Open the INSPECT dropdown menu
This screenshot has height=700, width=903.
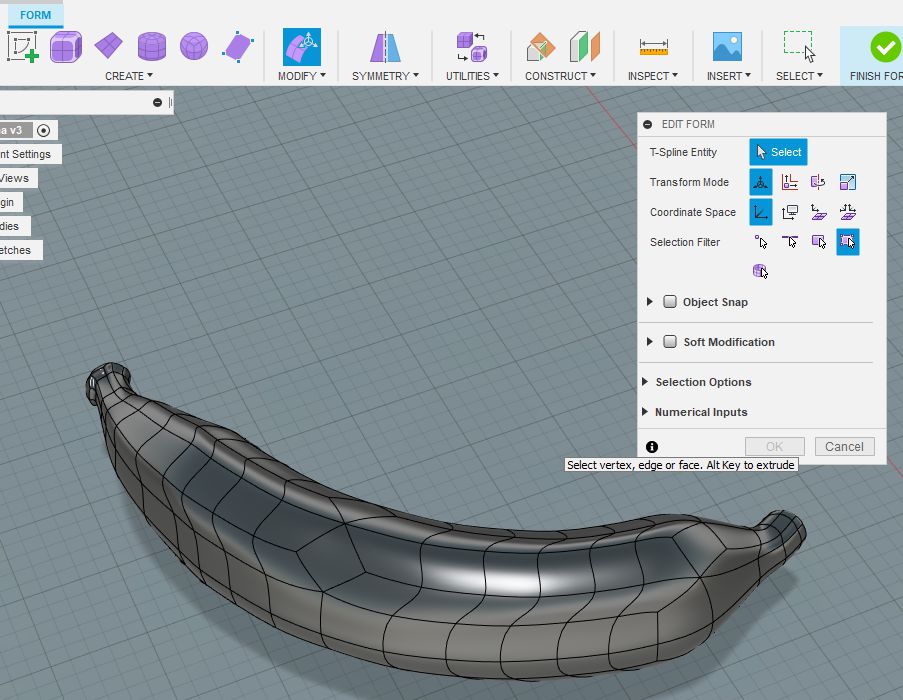tap(652, 76)
